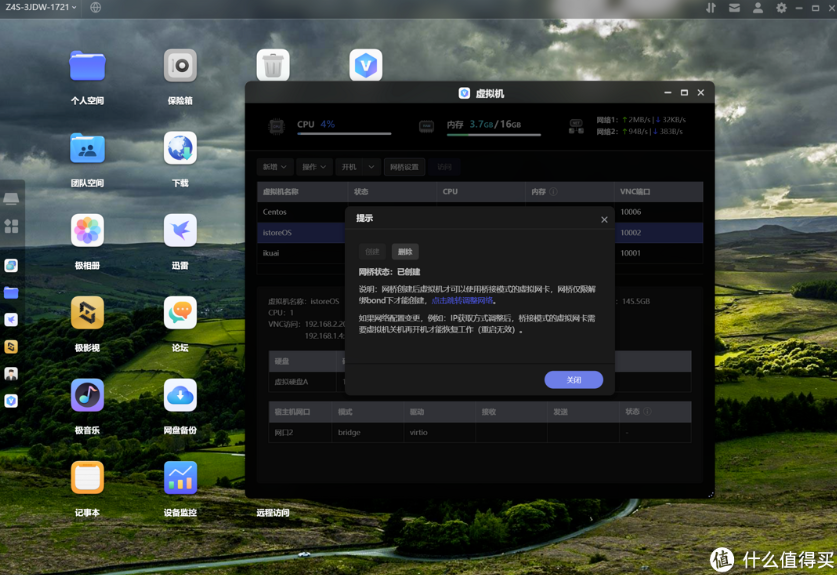837x575 pixels.
Task: Open the mail messages icon in top bar
Action: point(735,7)
